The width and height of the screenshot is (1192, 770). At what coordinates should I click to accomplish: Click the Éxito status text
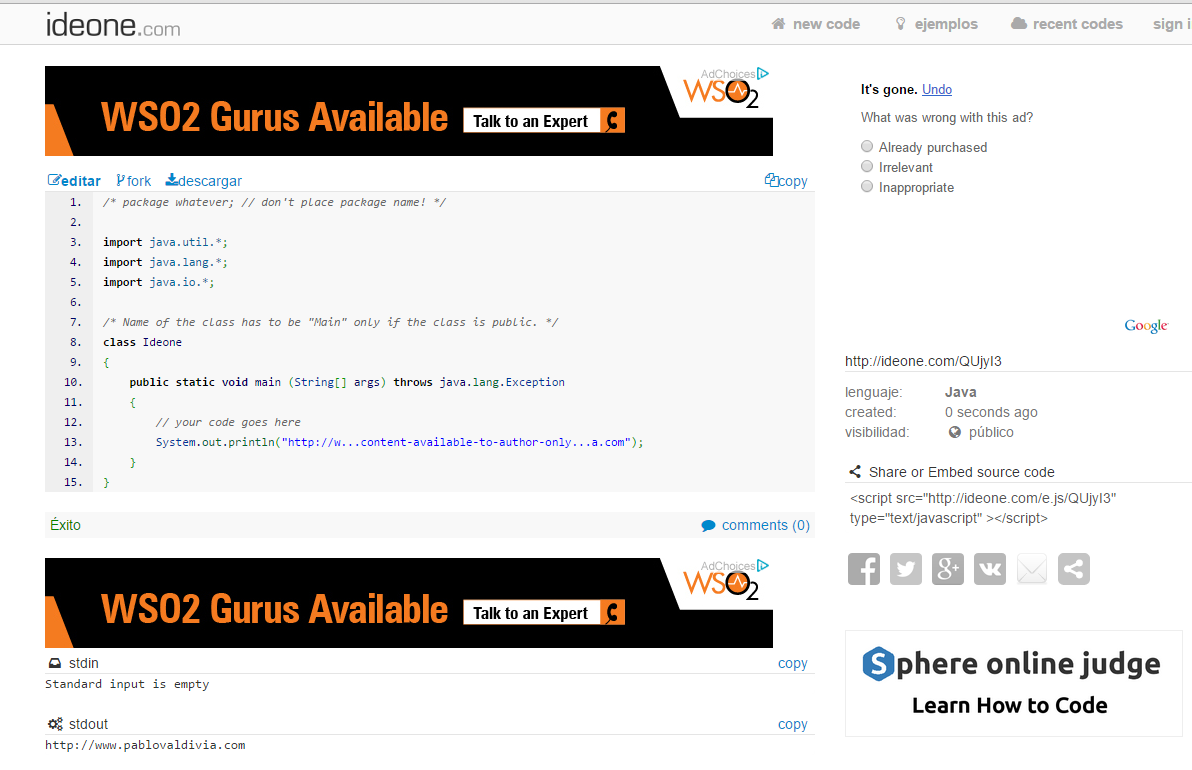pyautogui.click(x=65, y=525)
